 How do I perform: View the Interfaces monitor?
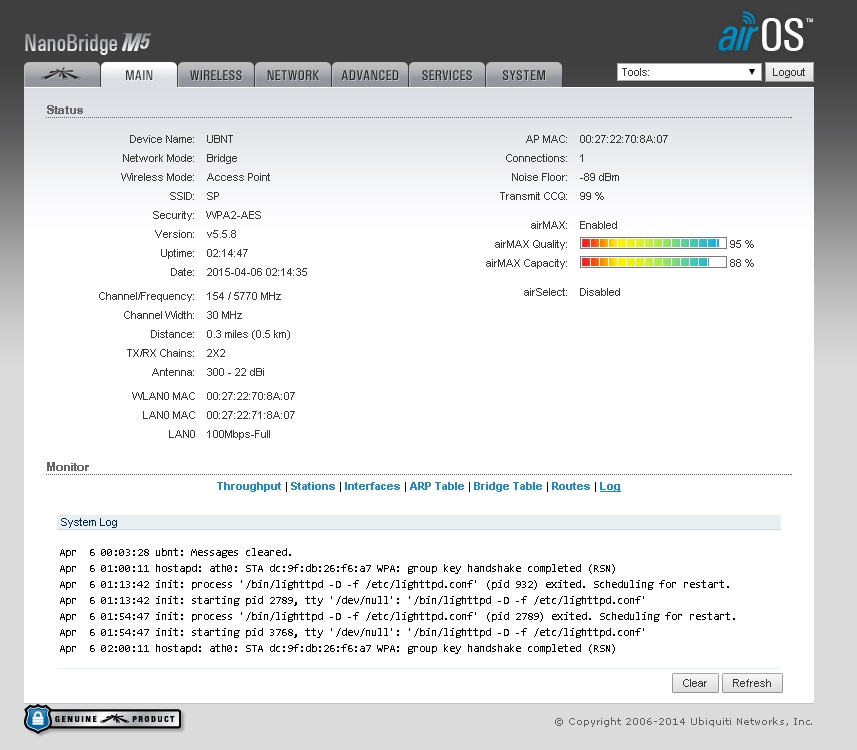(x=372, y=486)
